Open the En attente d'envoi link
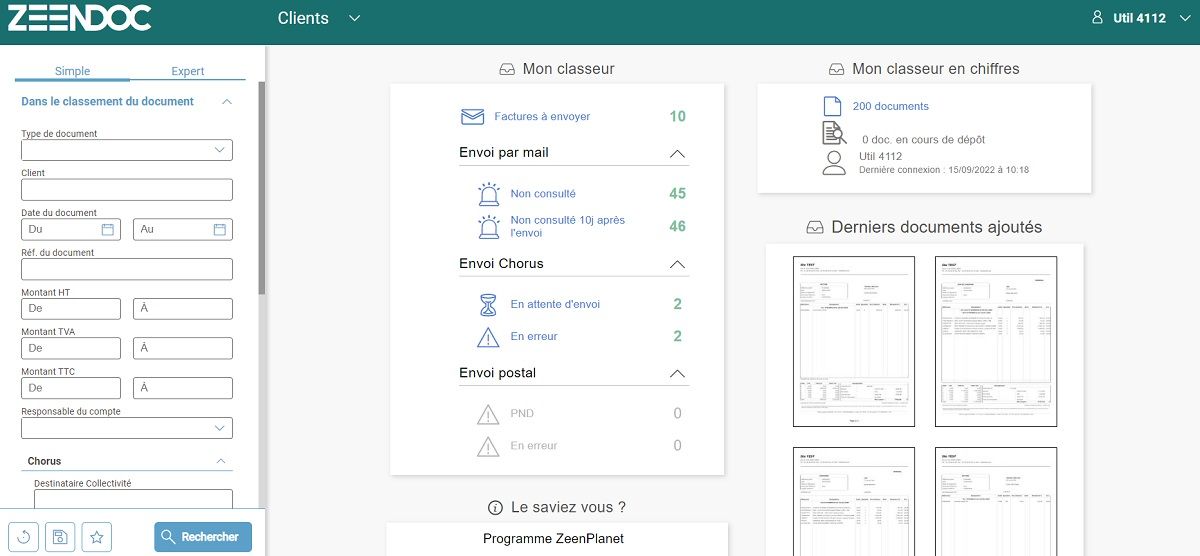Screen dimensions: 1200x556 coord(555,304)
